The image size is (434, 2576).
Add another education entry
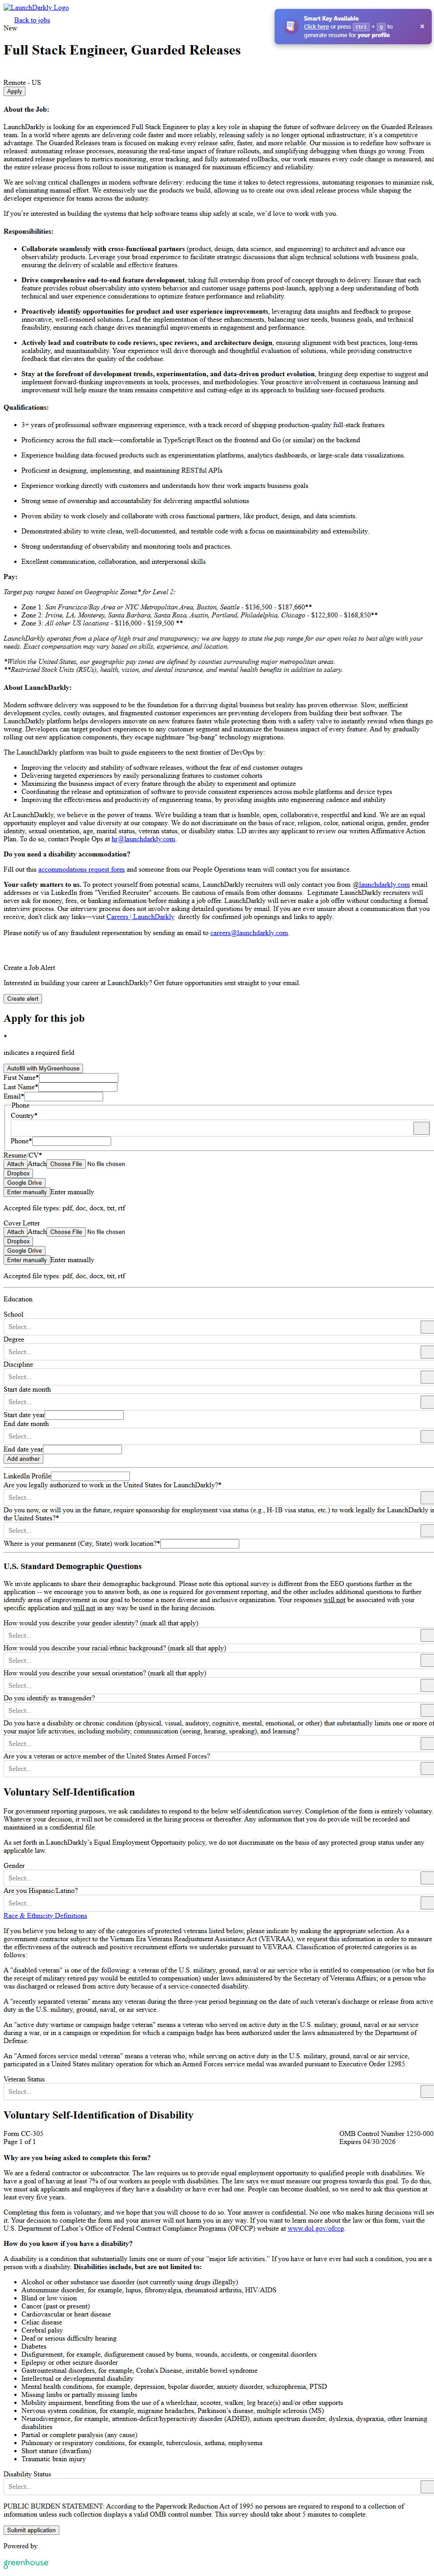23,1459
